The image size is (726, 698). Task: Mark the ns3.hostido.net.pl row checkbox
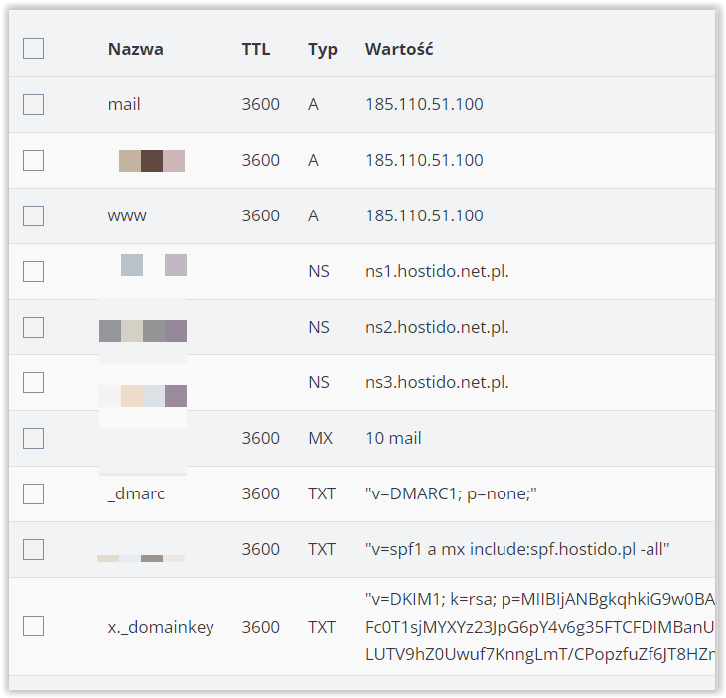[33, 382]
